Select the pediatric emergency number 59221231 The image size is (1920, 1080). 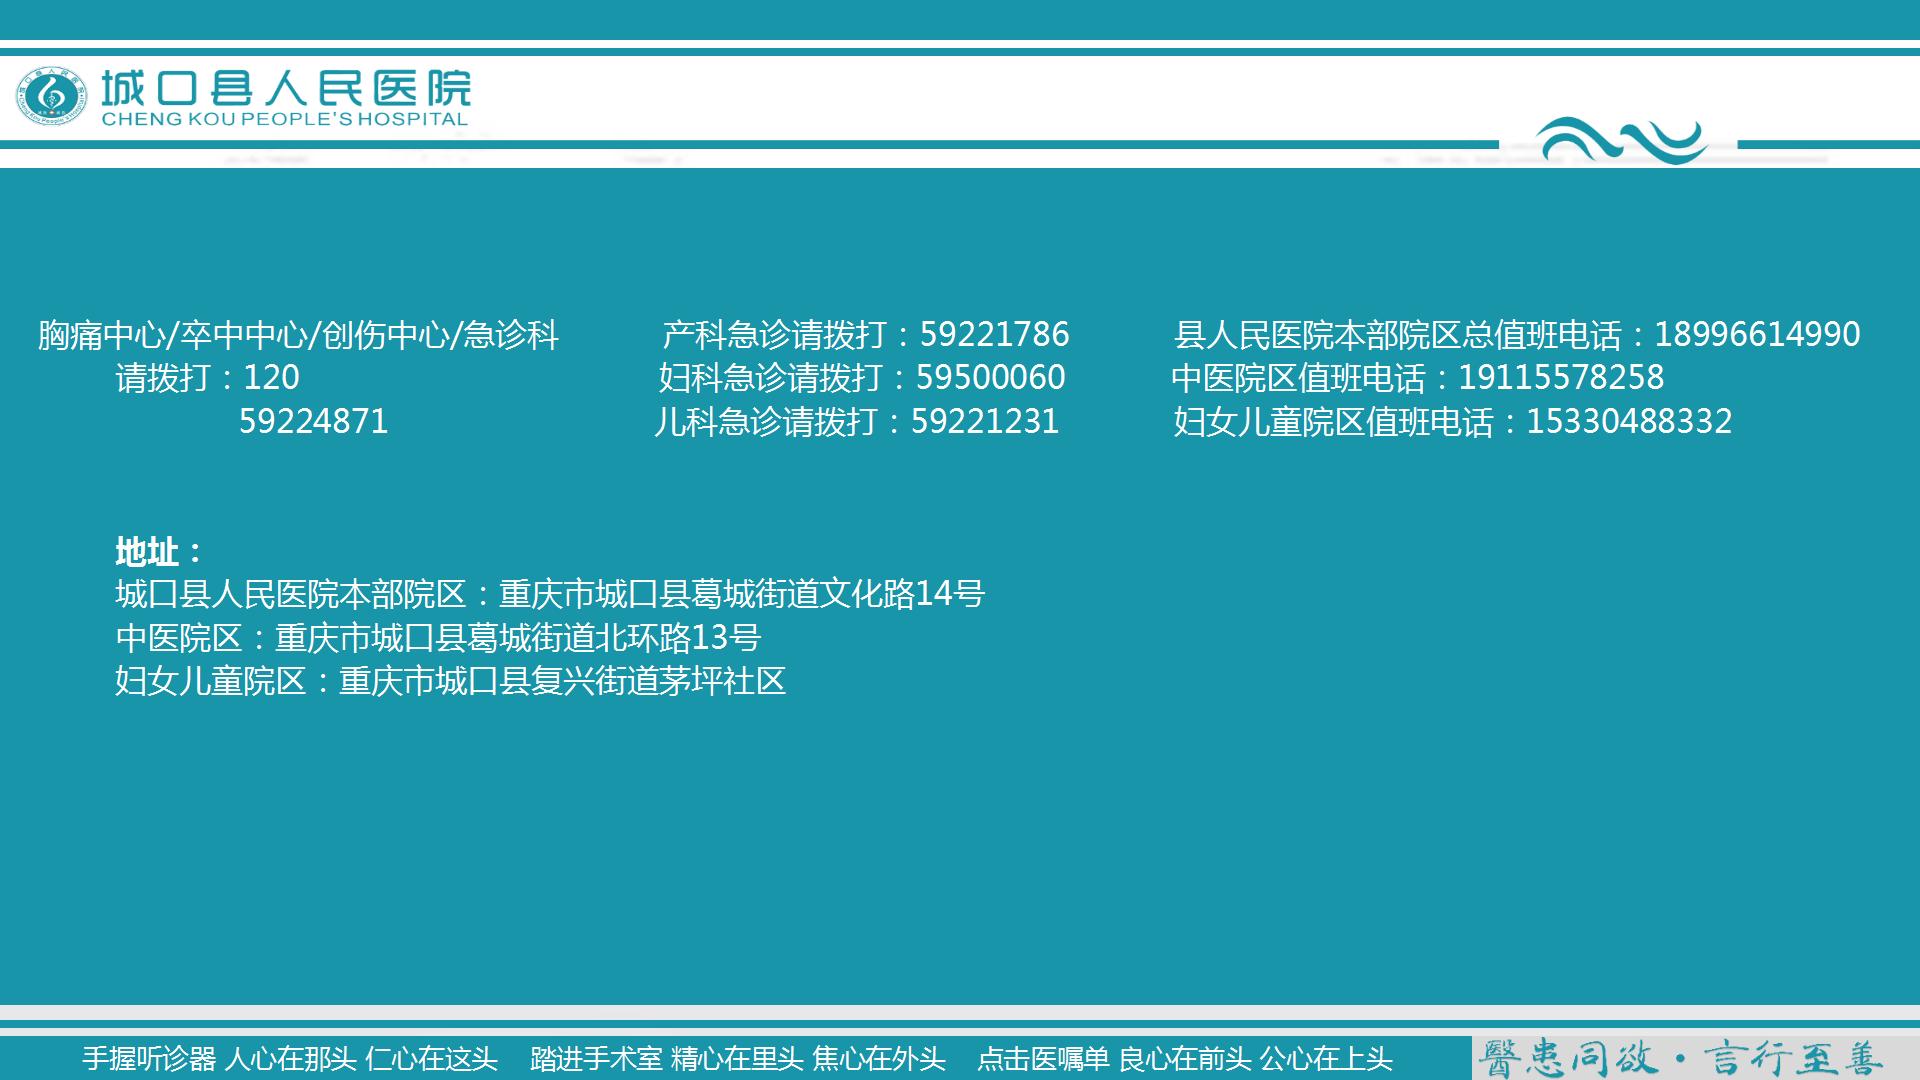(x=986, y=423)
